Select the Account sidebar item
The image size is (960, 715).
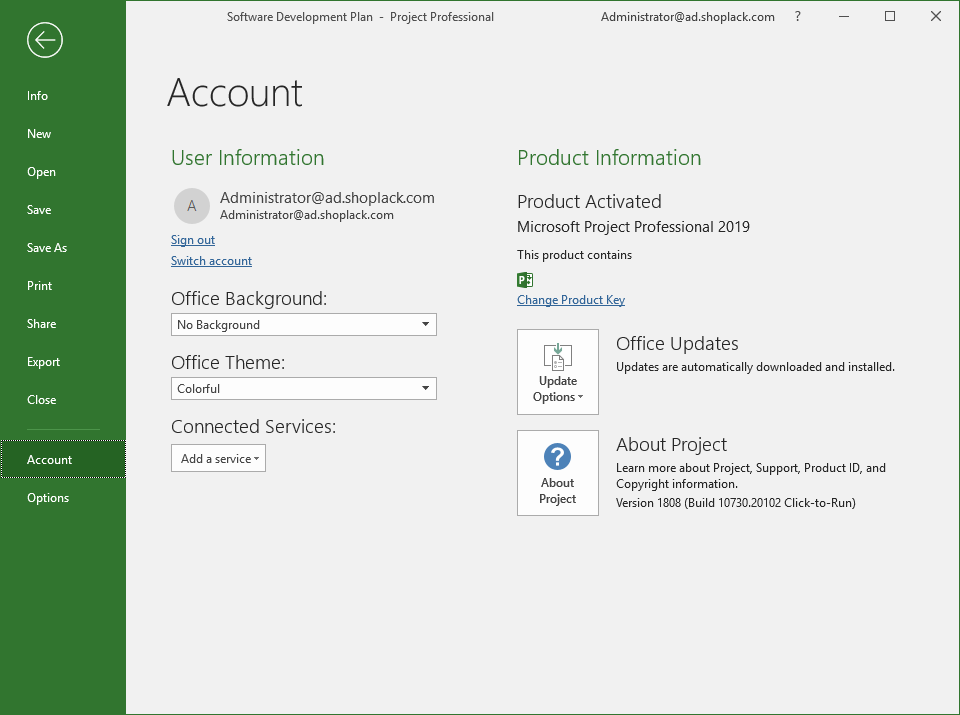pyautogui.click(x=63, y=459)
